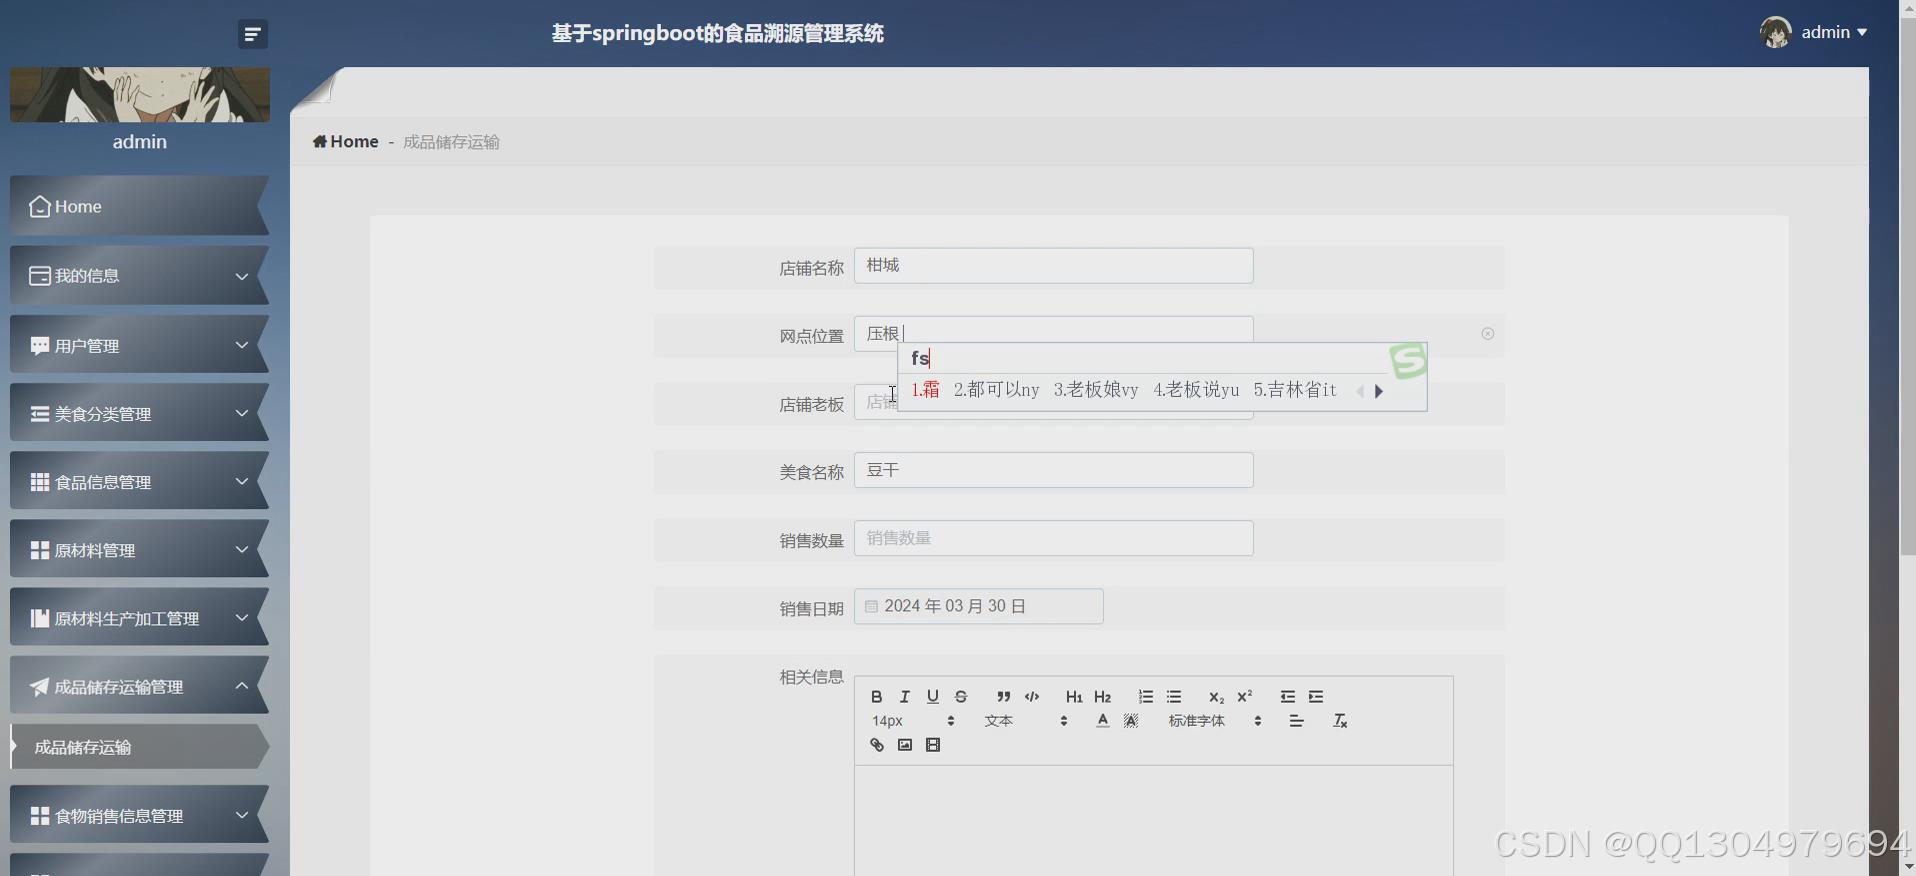
Task: Expand the 美食分类管理 sidebar menu
Action: click(139, 413)
